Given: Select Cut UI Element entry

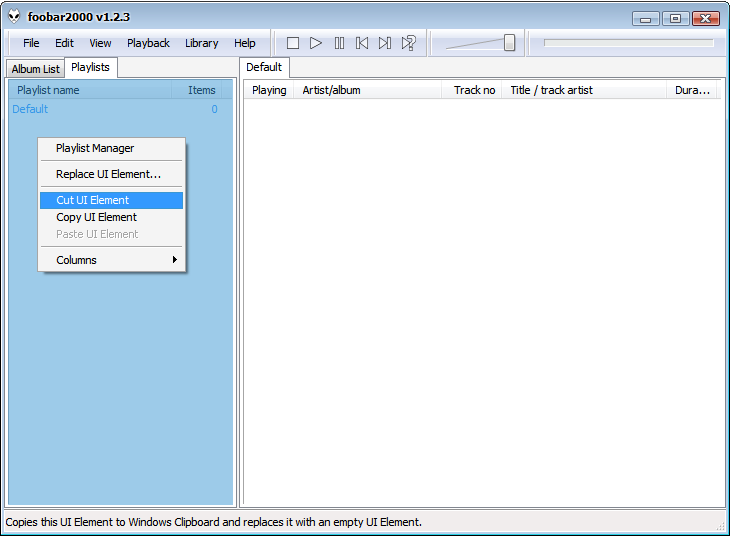Looking at the screenshot, I should point(112,200).
